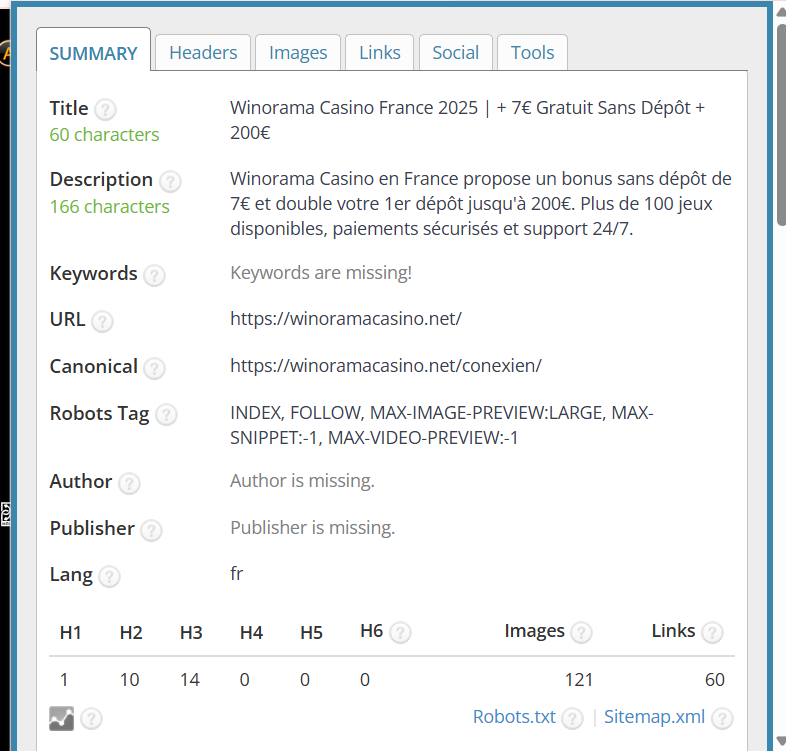The height and width of the screenshot is (751, 786).
Task: Click the help icon next to Title
Action: [x=105, y=109]
